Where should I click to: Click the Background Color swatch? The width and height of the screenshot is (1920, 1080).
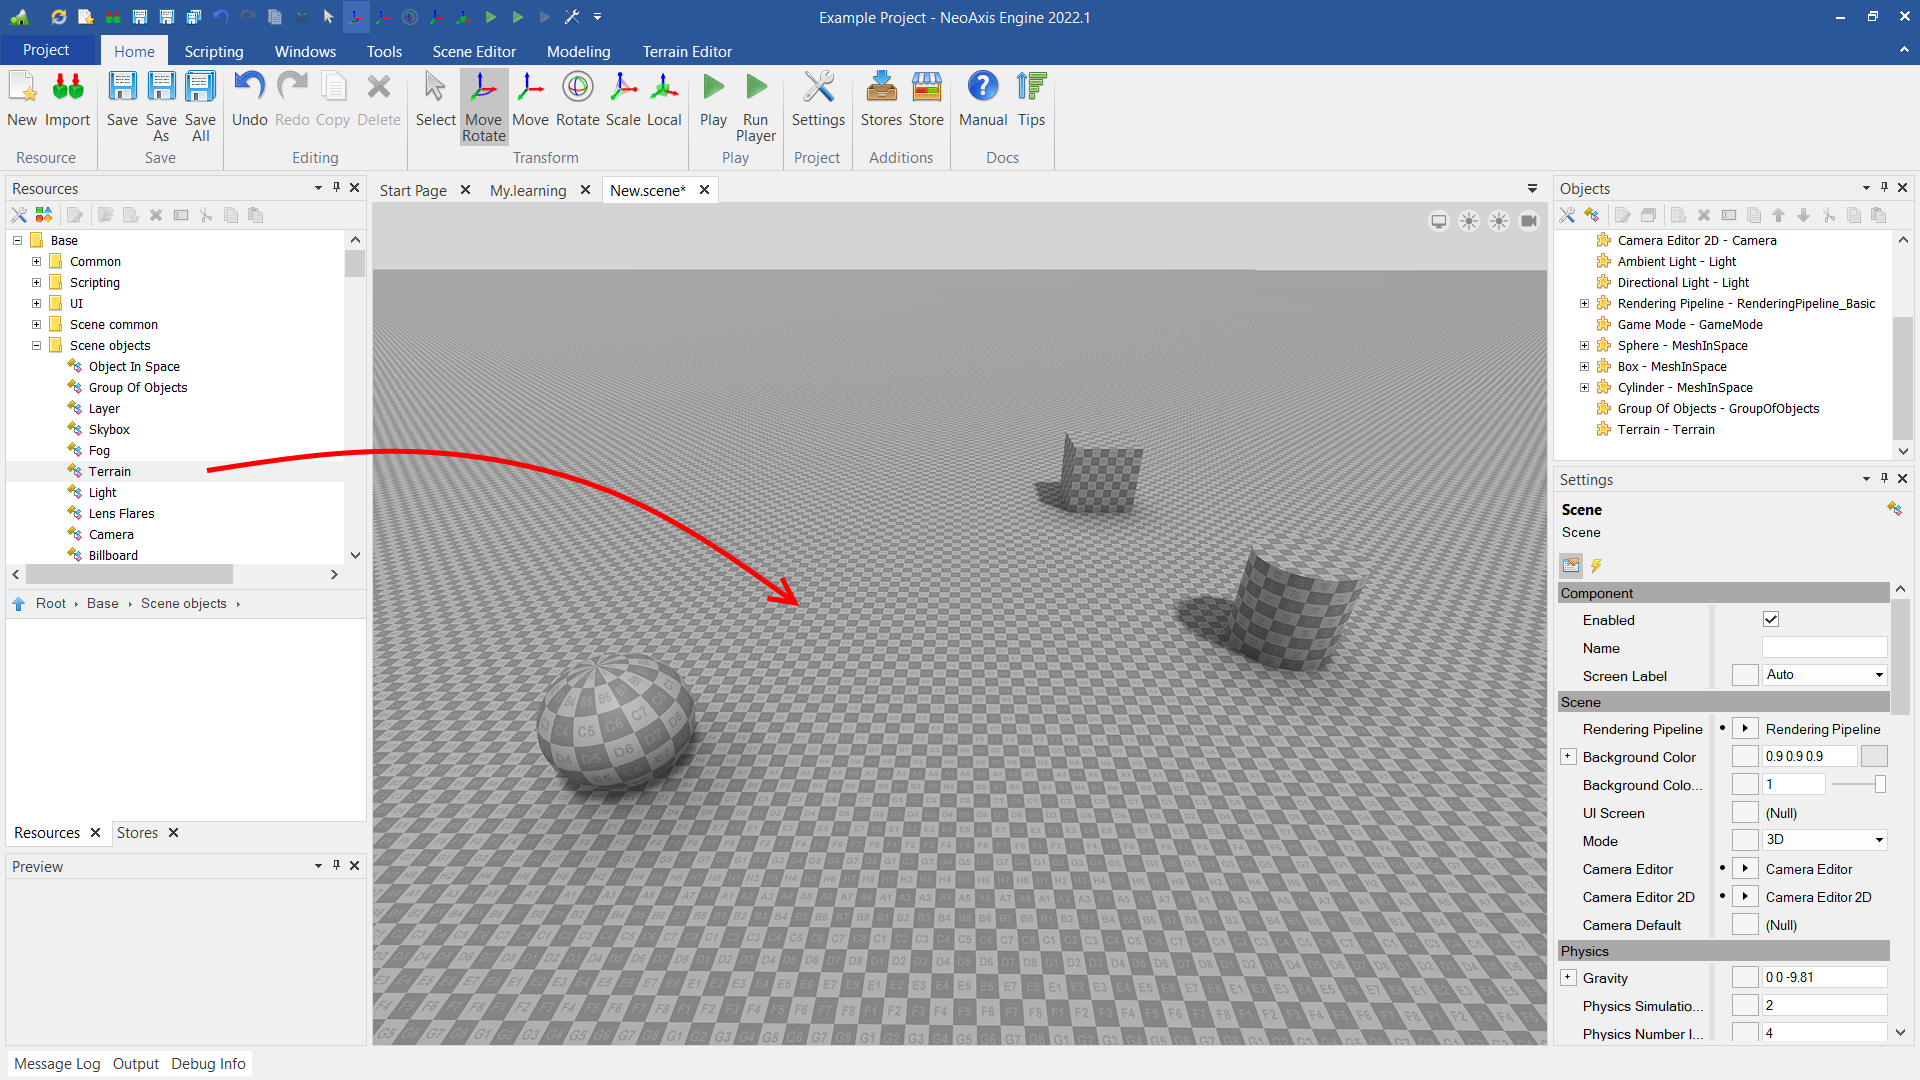1873,757
